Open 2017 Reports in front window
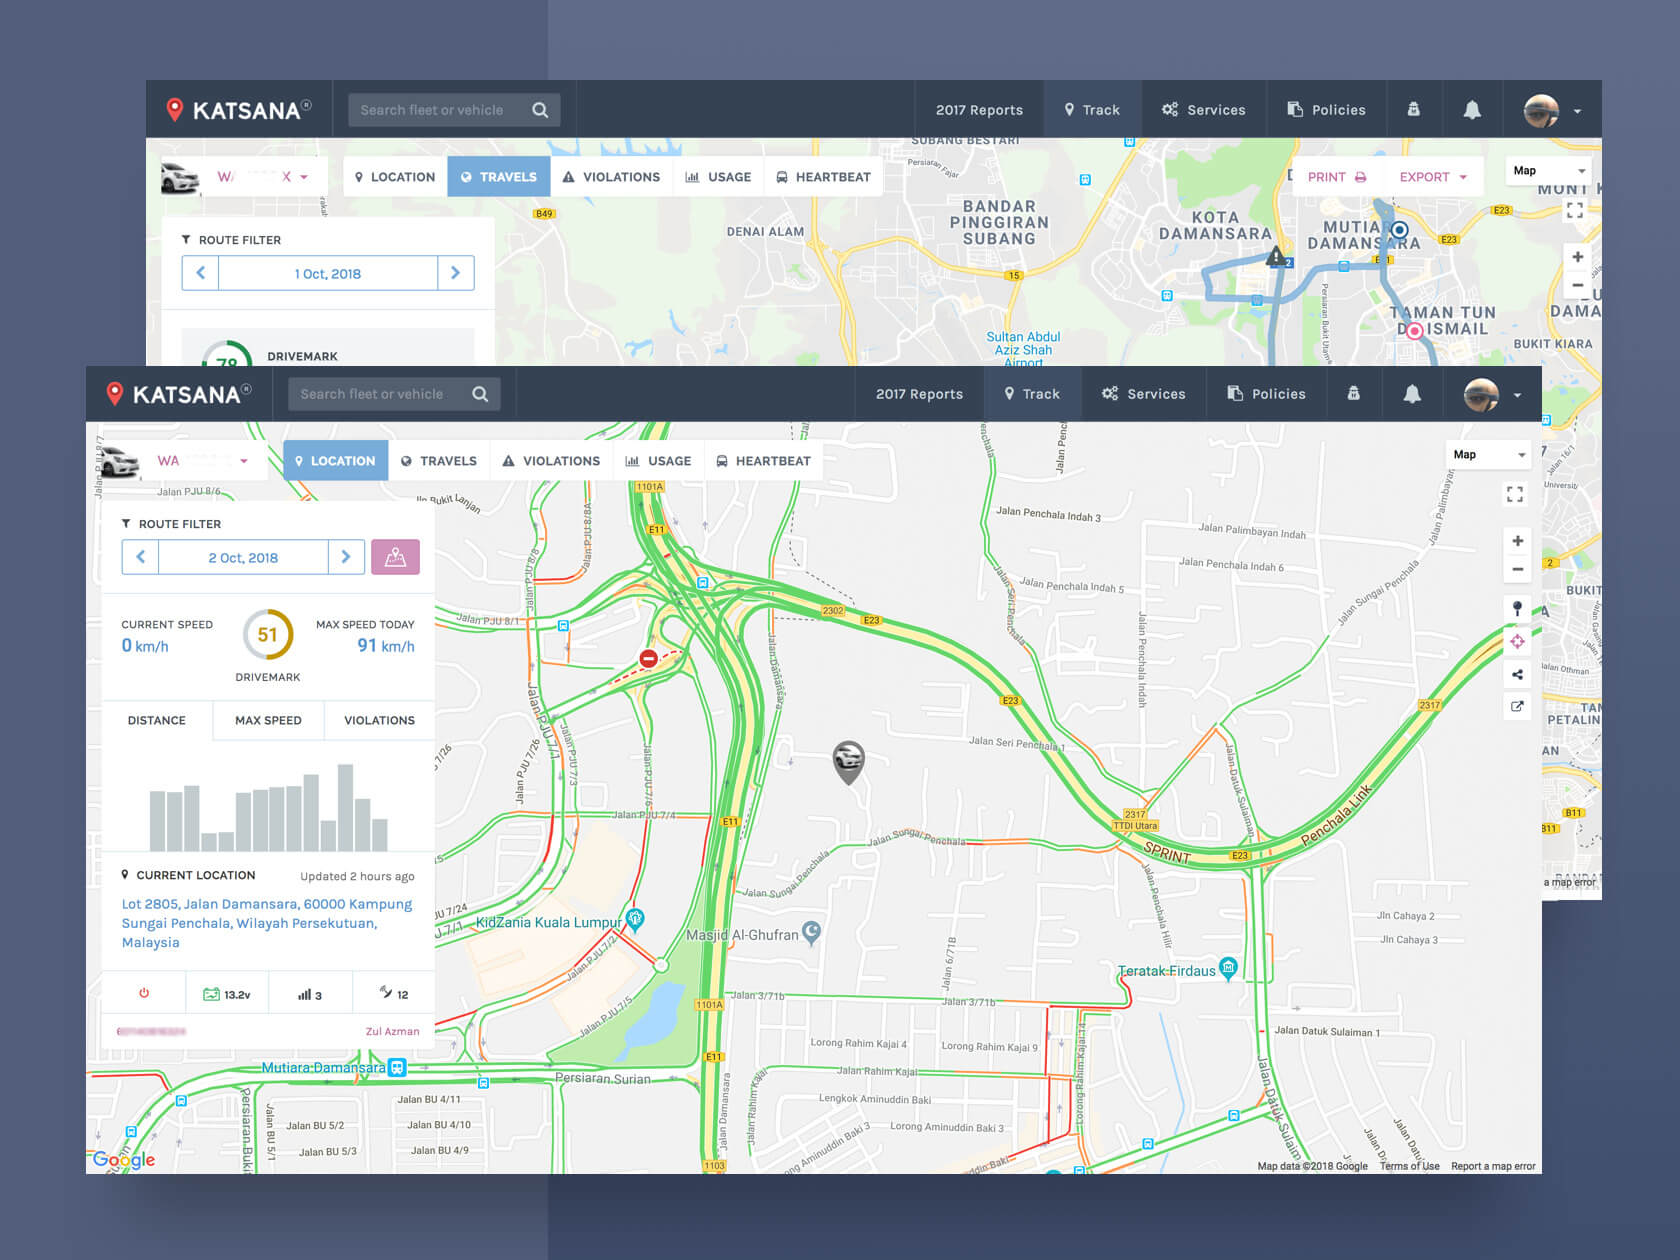Viewport: 1680px width, 1260px height. [x=919, y=394]
